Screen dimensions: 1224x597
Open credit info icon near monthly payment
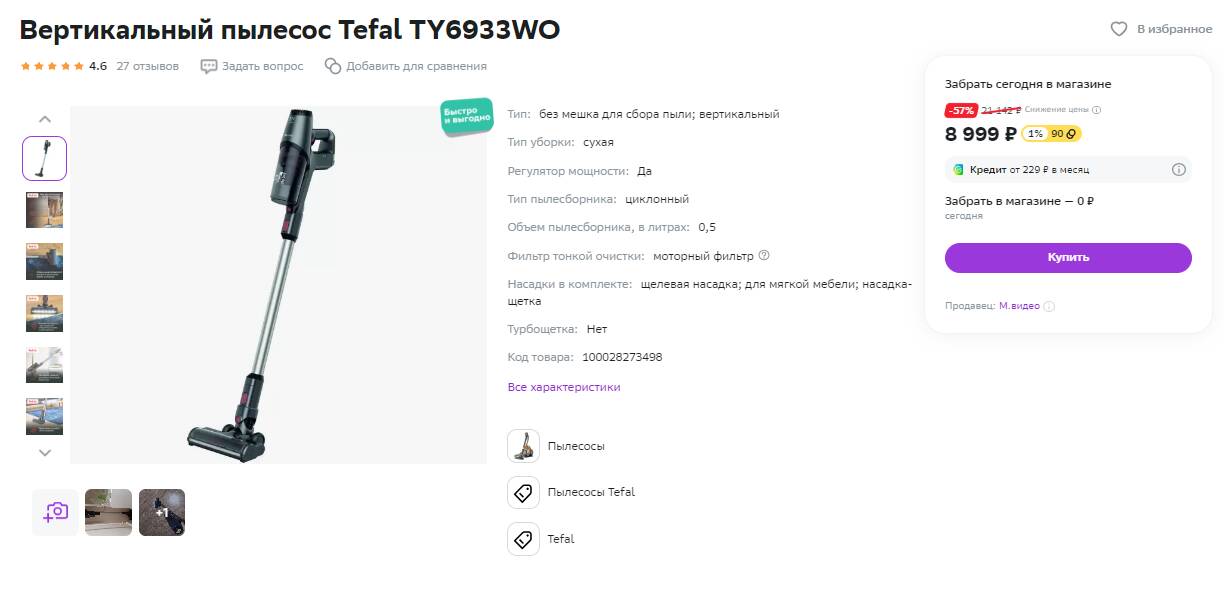pos(1178,170)
